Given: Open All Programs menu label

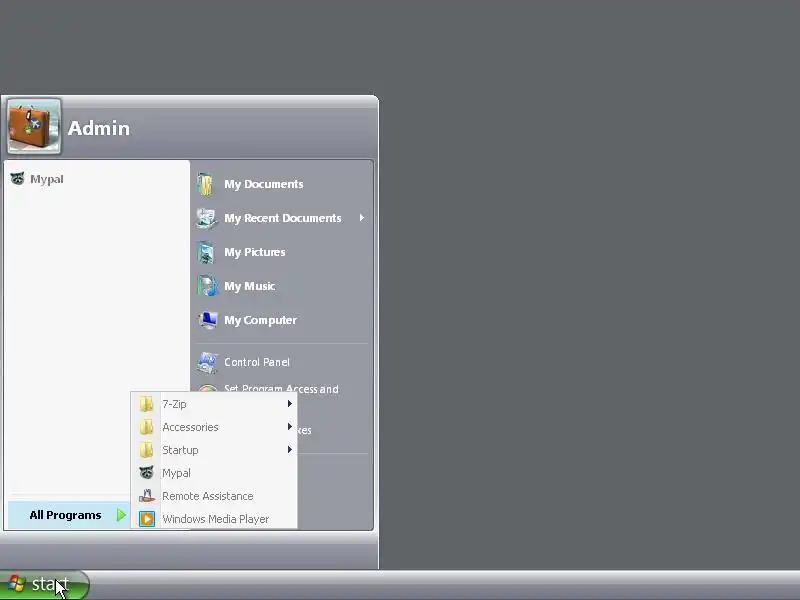Looking at the screenshot, I should click(x=65, y=515).
